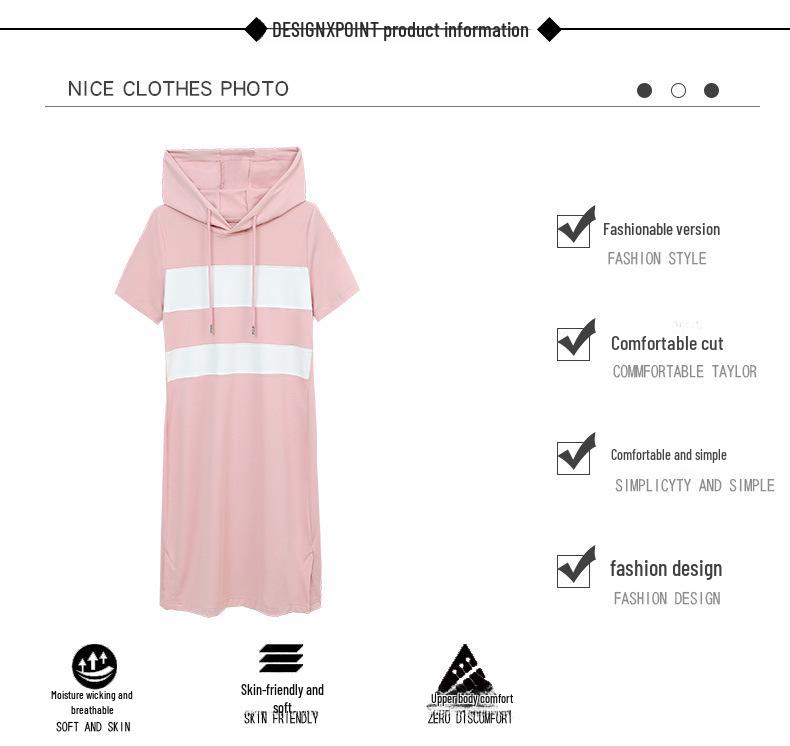Click the left black diamond header ornament

click(x=255, y=29)
